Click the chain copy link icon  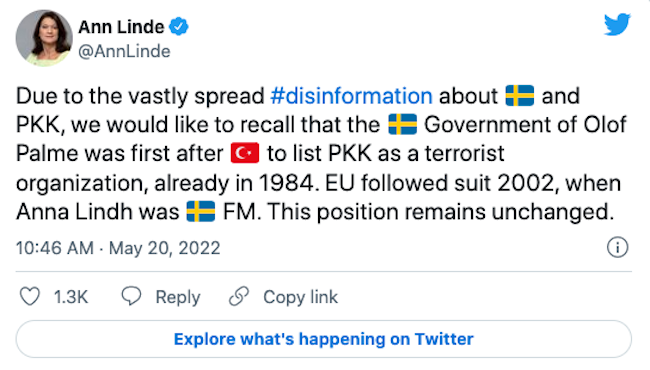(239, 296)
